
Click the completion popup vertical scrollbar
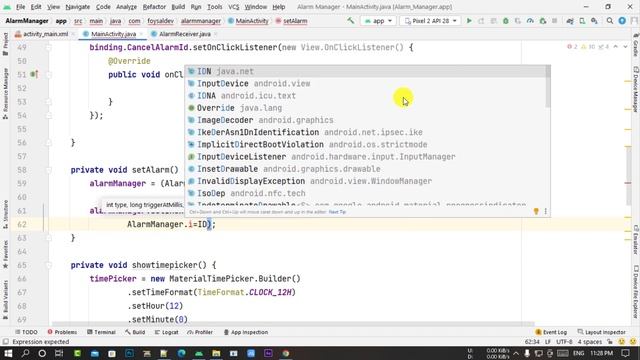[547, 88]
